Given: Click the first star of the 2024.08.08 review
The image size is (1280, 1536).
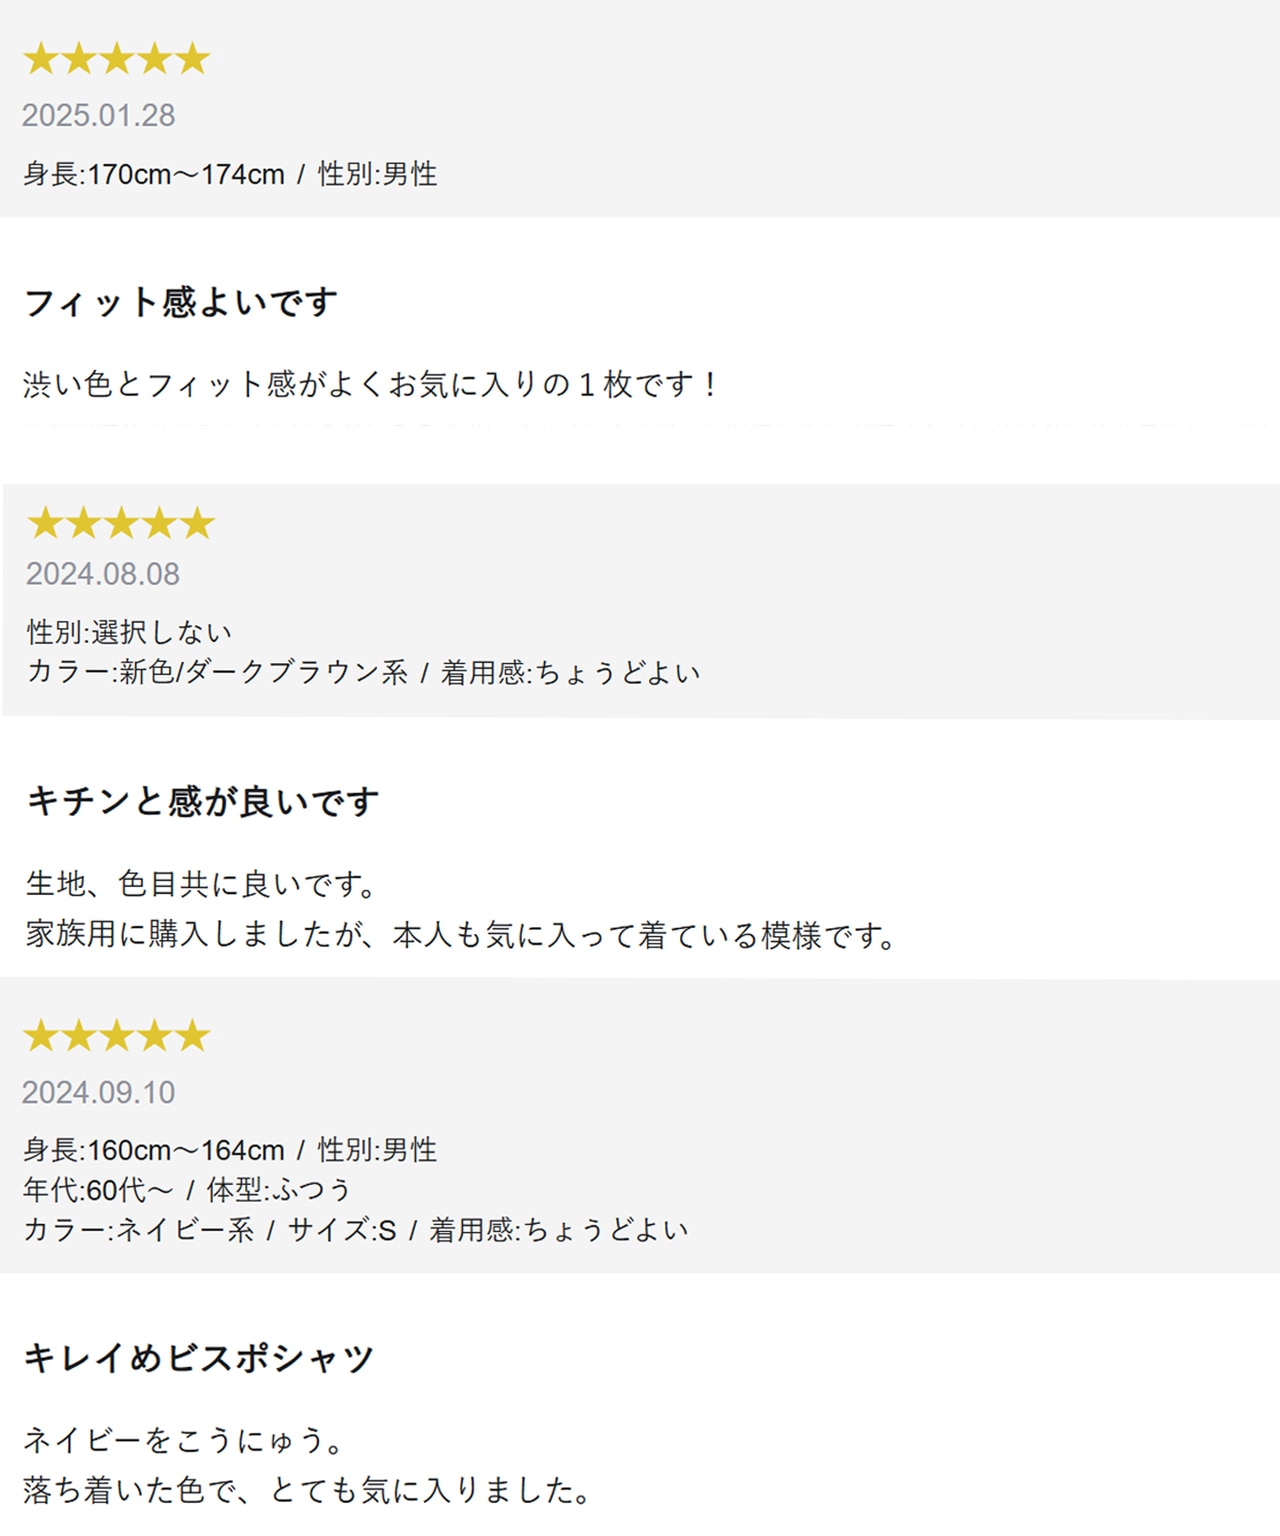Looking at the screenshot, I should click(44, 523).
